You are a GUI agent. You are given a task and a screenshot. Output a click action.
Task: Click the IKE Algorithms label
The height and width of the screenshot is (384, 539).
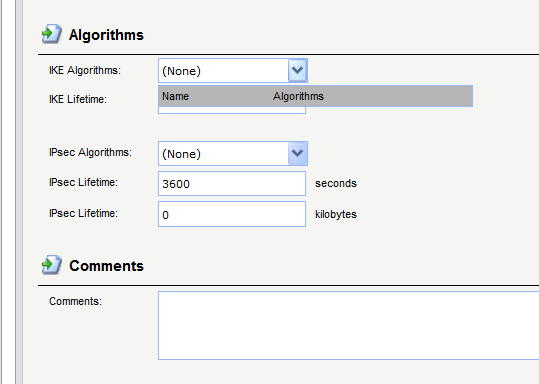pos(85,70)
